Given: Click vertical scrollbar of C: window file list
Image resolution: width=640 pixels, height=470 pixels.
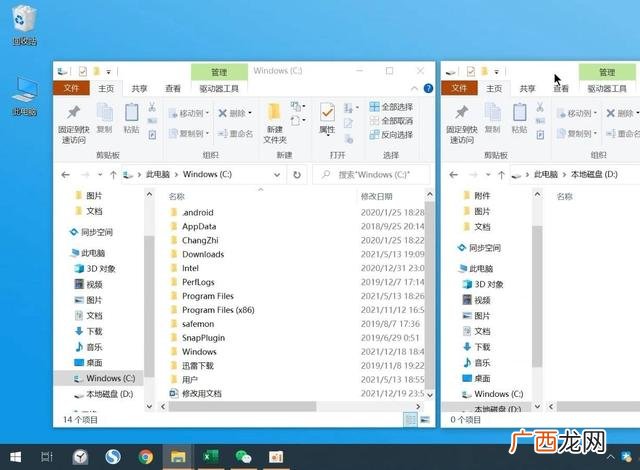Looking at the screenshot, I should [429, 294].
